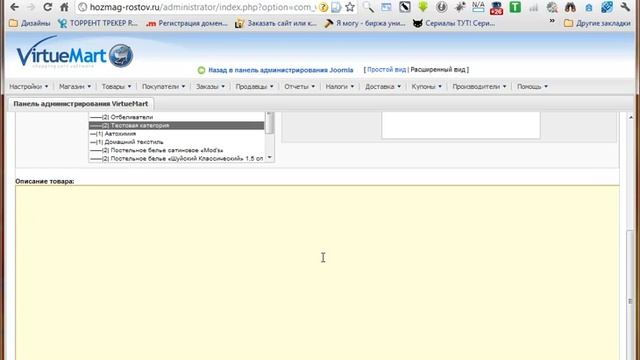
Task: Click the blue gear extension icon
Action: click(607, 7)
